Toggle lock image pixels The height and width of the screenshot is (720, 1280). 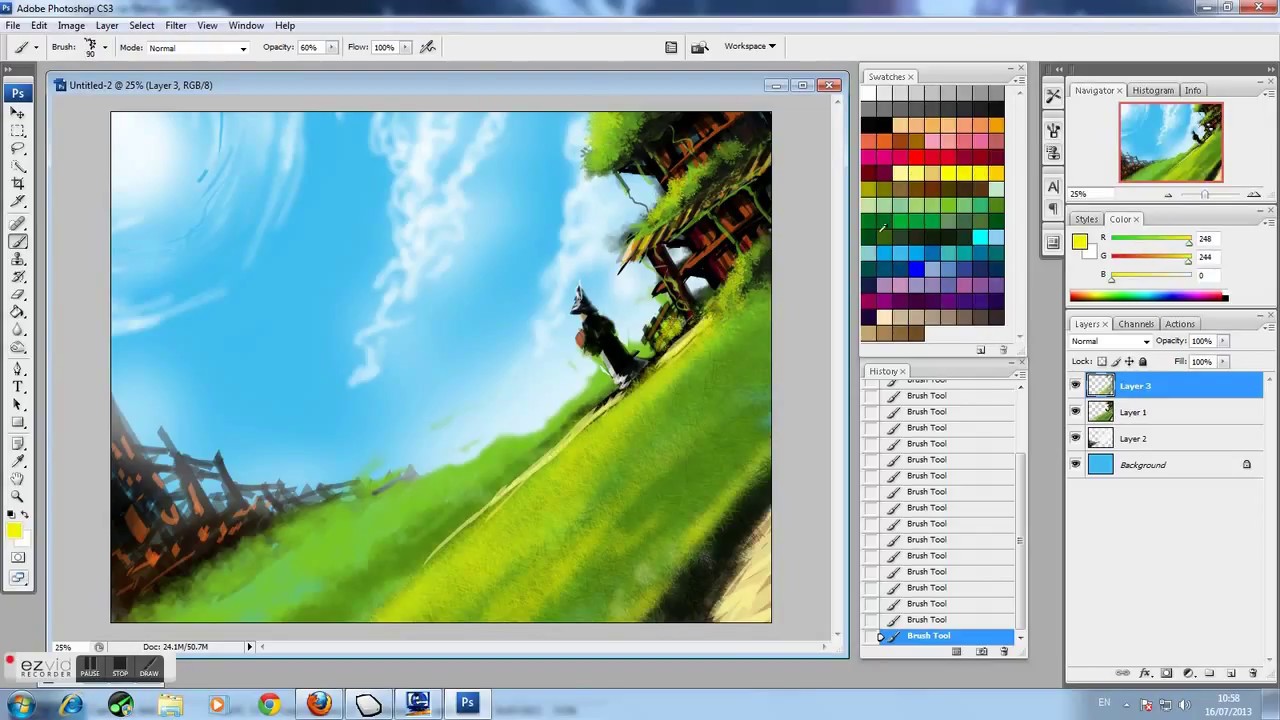(1116, 361)
